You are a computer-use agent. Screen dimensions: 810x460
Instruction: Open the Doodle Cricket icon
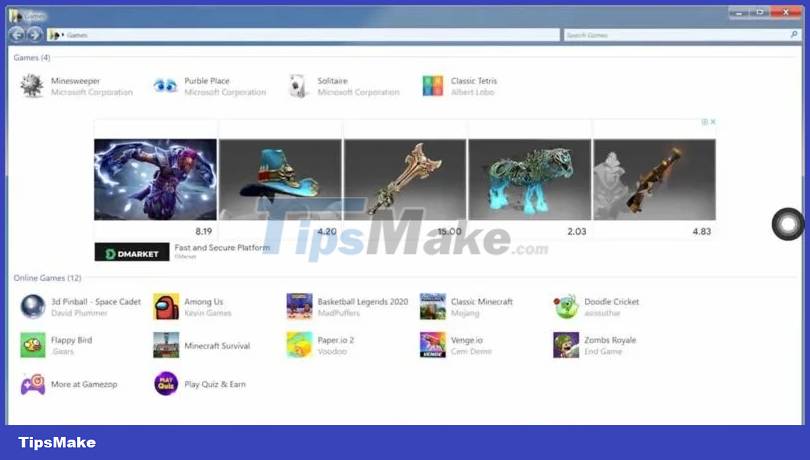[x=566, y=306]
